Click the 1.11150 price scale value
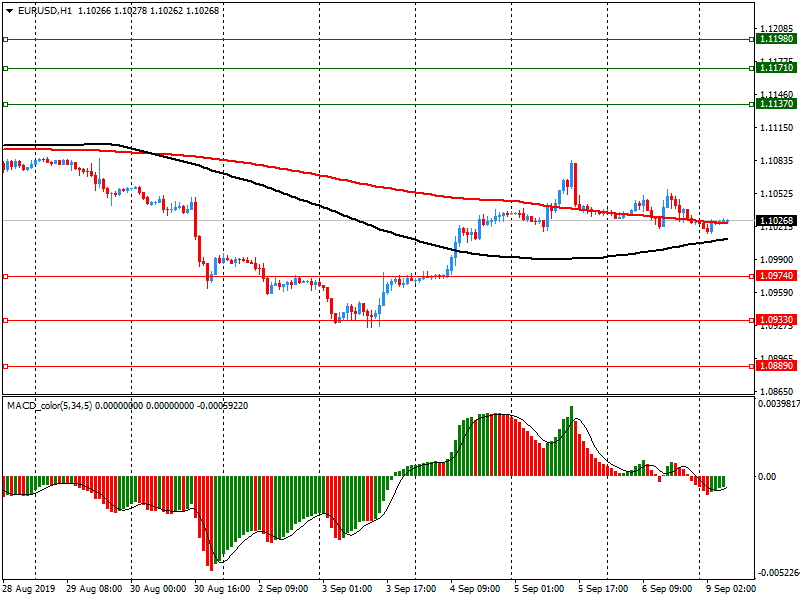Image resolution: width=800 pixels, height=600 pixels. 777,128
